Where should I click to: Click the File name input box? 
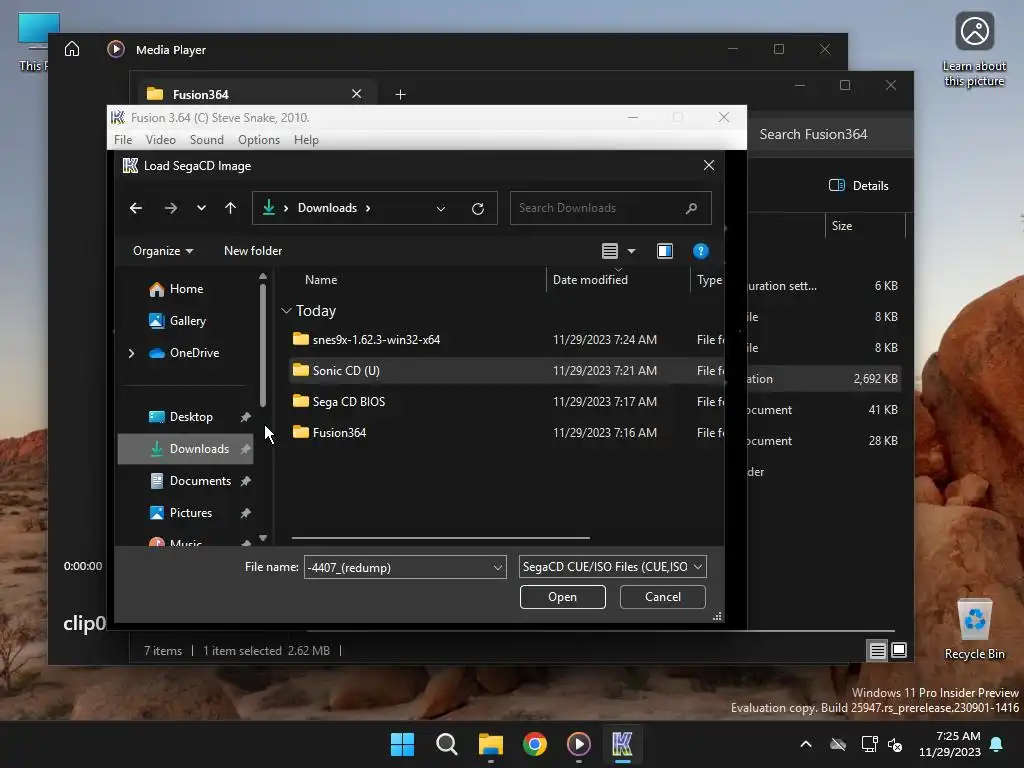pos(397,567)
